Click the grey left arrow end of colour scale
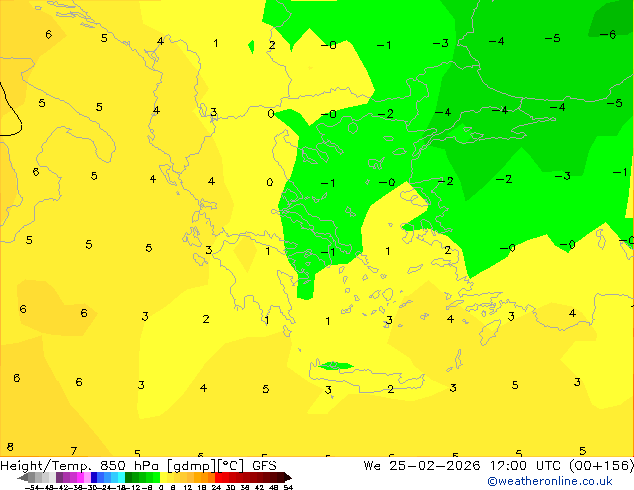The image size is (634, 490). tap(23, 477)
